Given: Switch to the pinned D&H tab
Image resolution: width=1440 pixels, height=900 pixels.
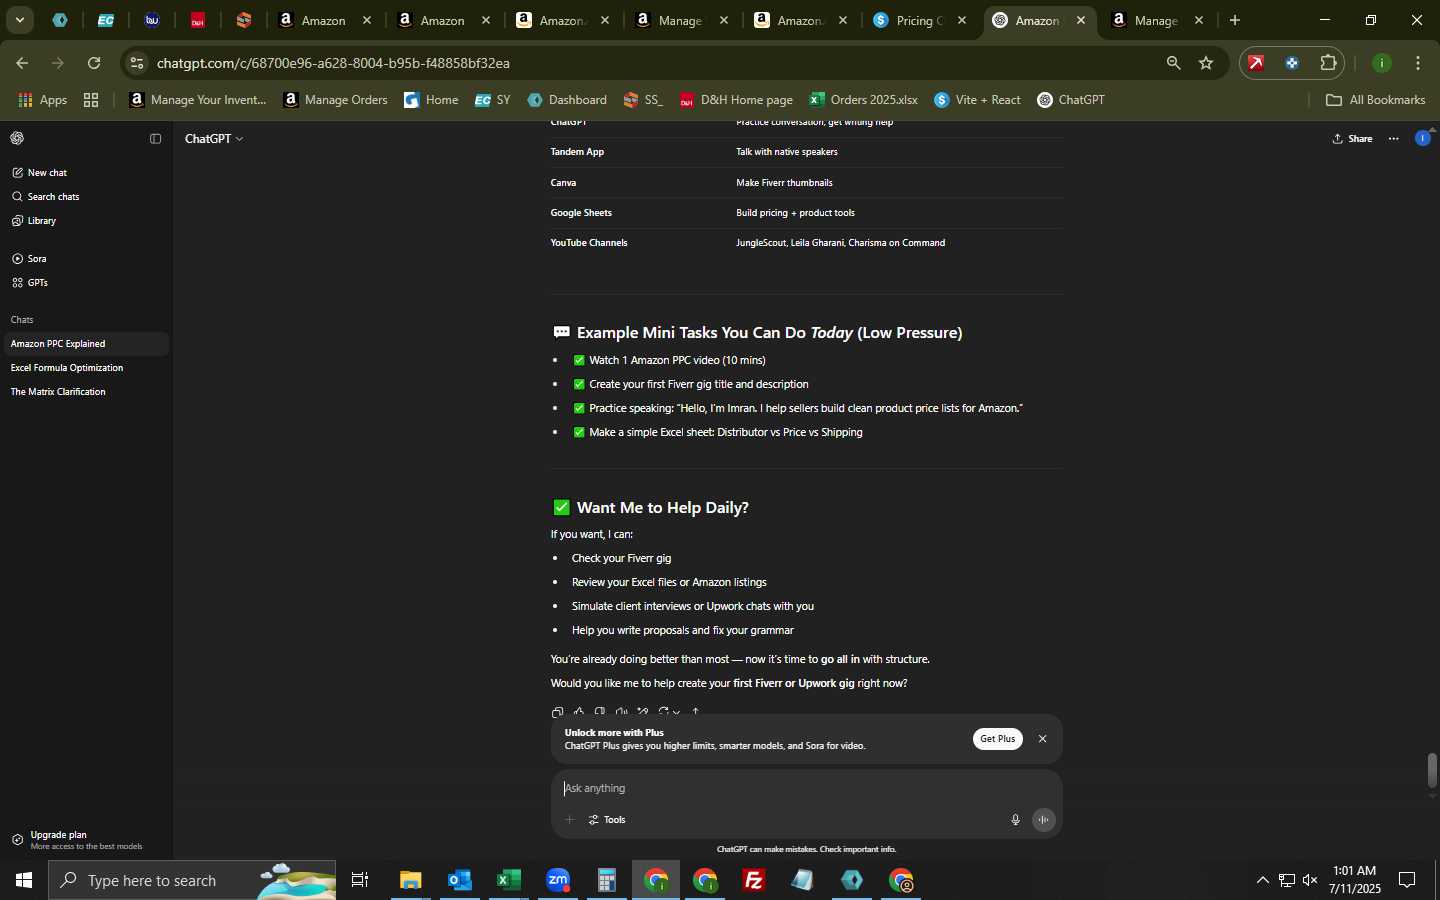Looking at the screenshot, I should 198,20.
